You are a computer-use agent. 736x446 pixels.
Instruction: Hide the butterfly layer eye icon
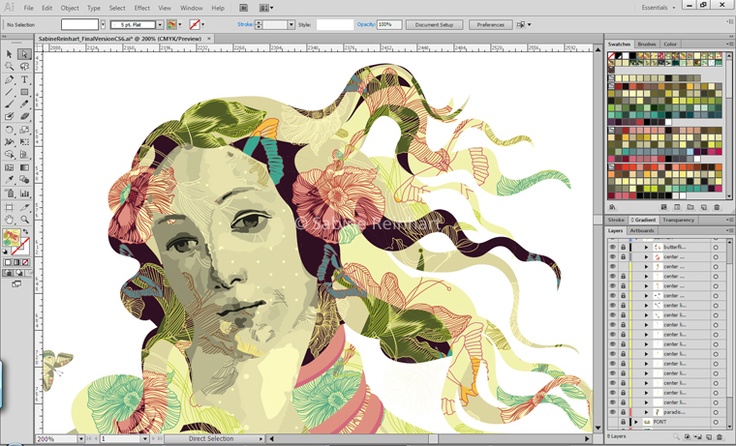[x=613, y=246]
